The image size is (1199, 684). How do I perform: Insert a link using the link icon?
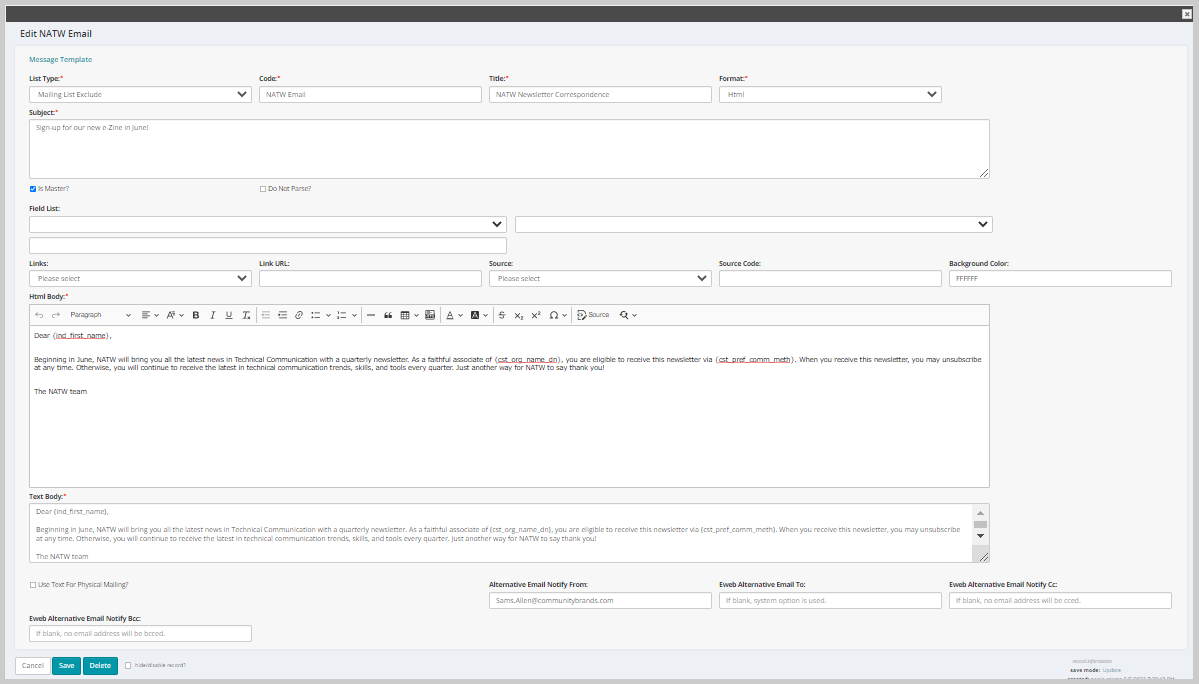(x=297, y=314)
